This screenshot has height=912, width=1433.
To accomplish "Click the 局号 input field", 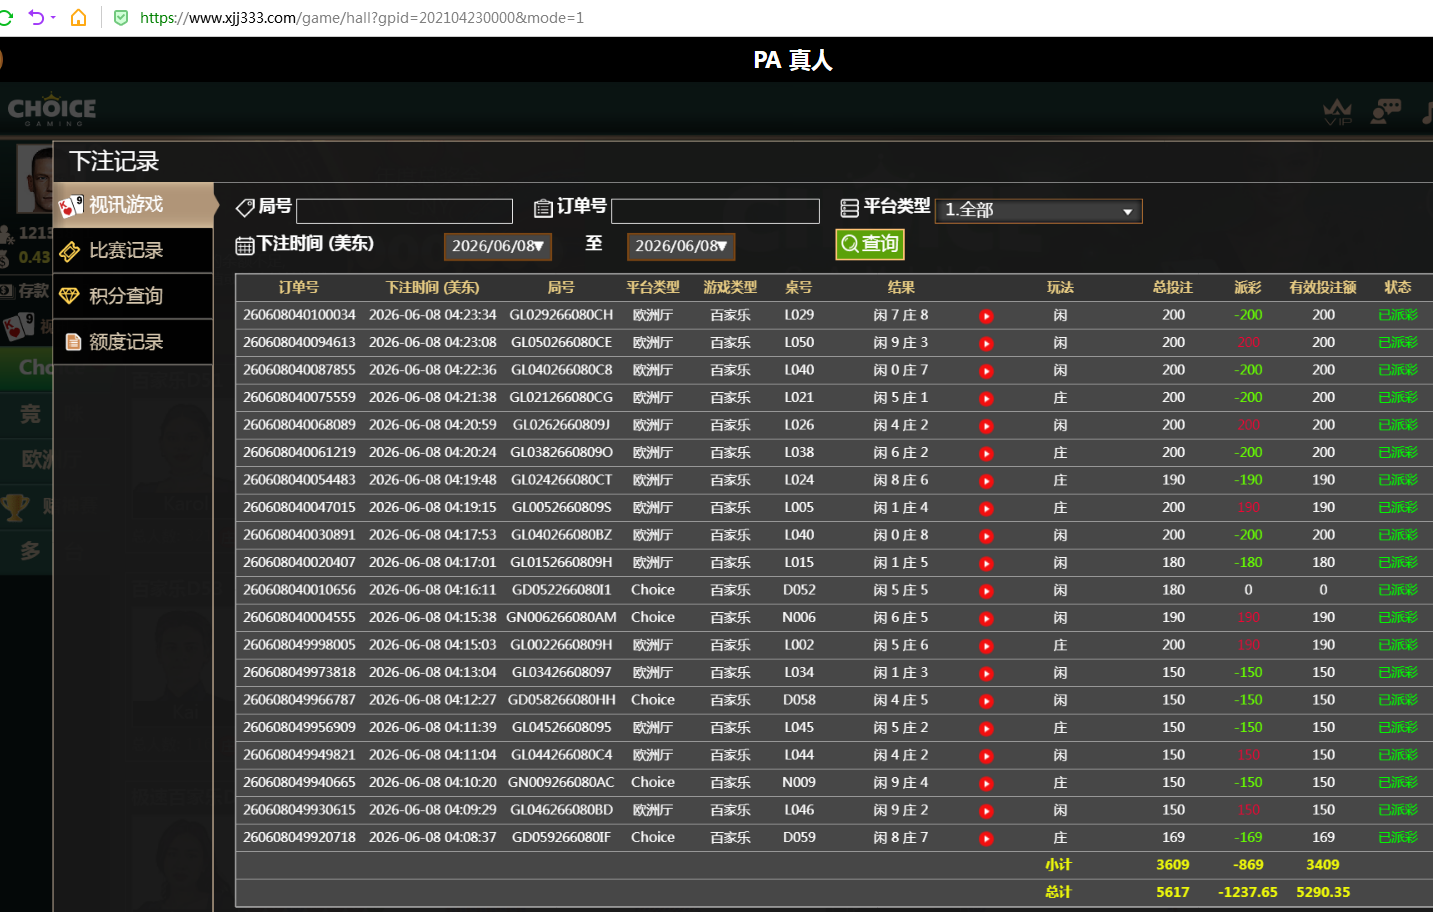I will [404, 210].
